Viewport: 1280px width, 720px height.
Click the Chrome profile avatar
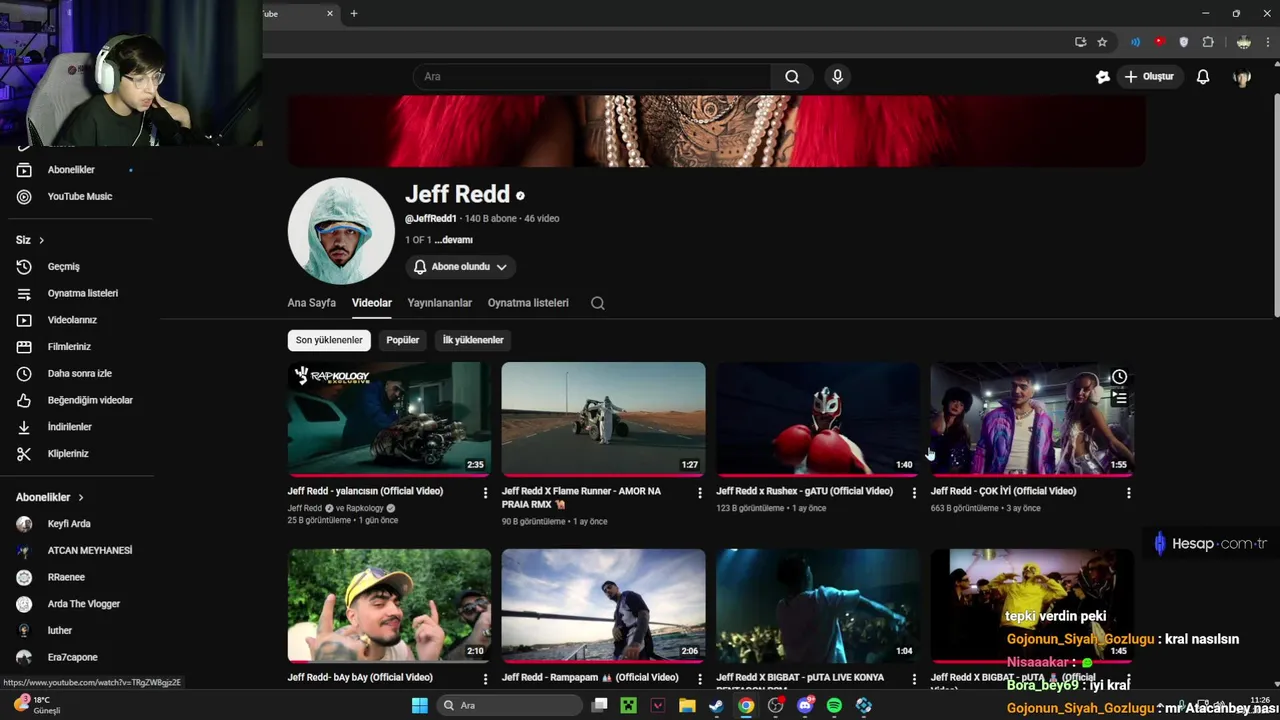[x=1244, y=42]
